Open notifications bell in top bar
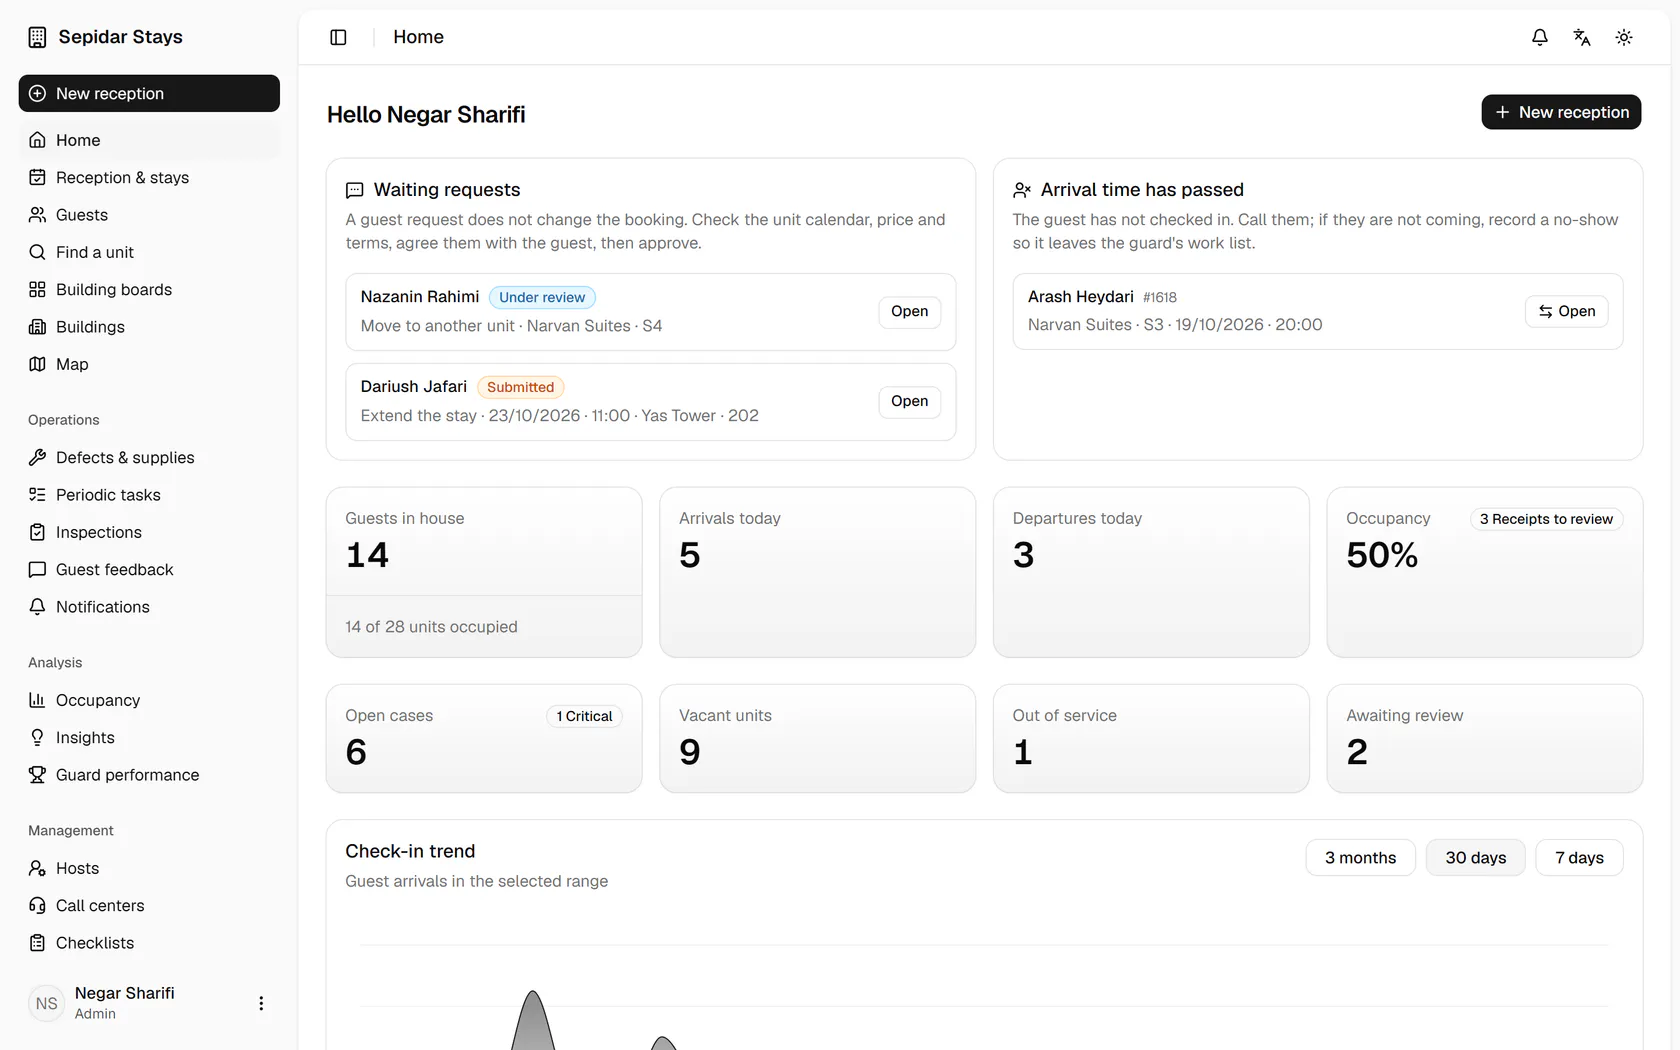The height and width of the screenshot is (1050, 1680). [x=1540, y=37]
